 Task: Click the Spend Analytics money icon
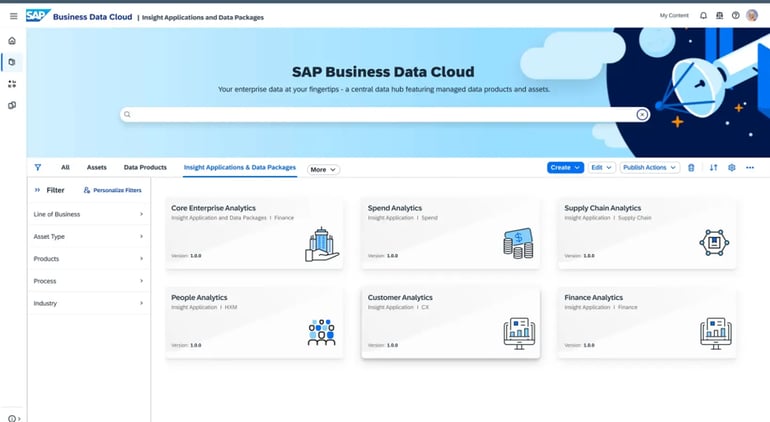point(518,243)
